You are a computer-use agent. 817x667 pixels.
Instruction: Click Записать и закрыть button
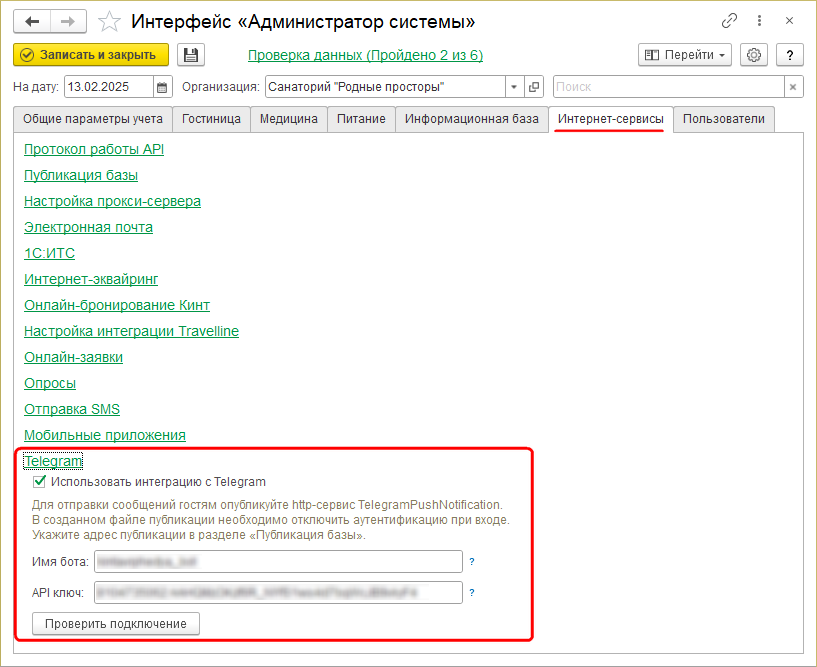point(91,55)
